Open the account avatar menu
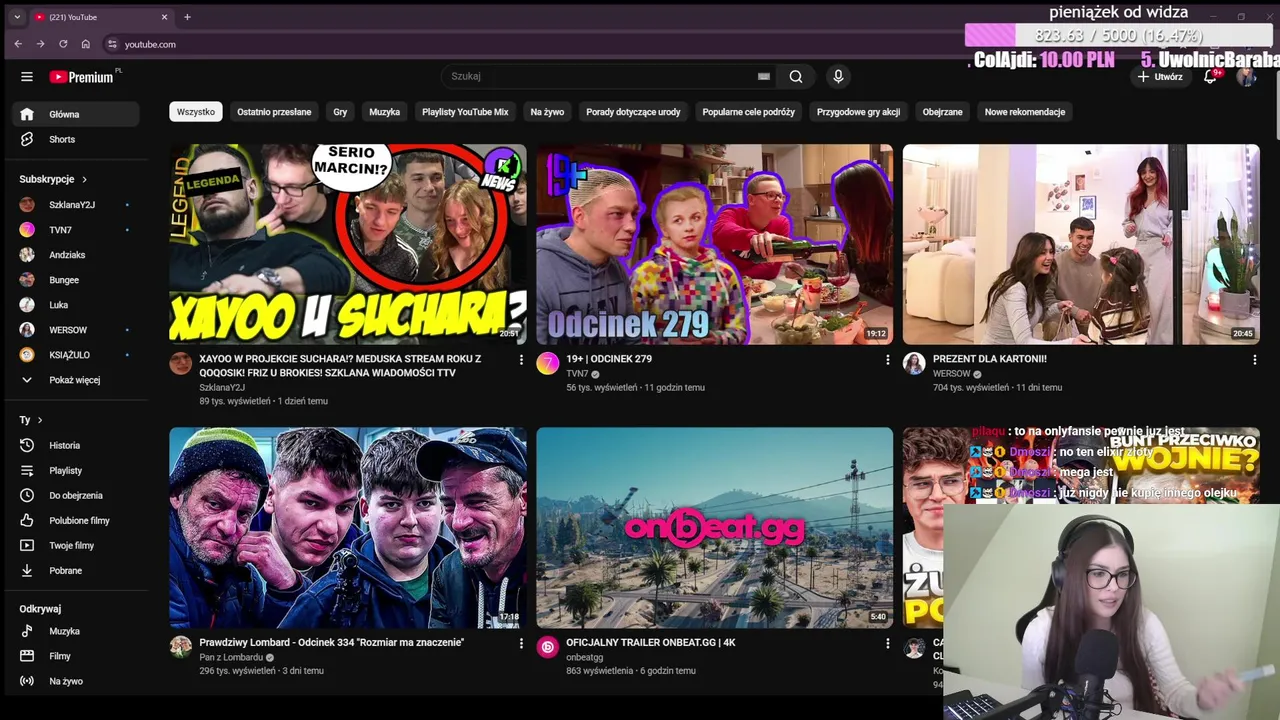The image size is (1280, 720). [x=1246, y=76]
